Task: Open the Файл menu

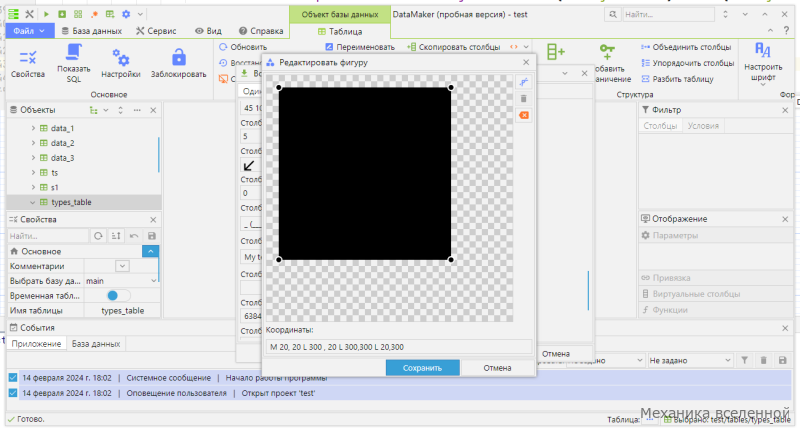Action: [29, 31]
